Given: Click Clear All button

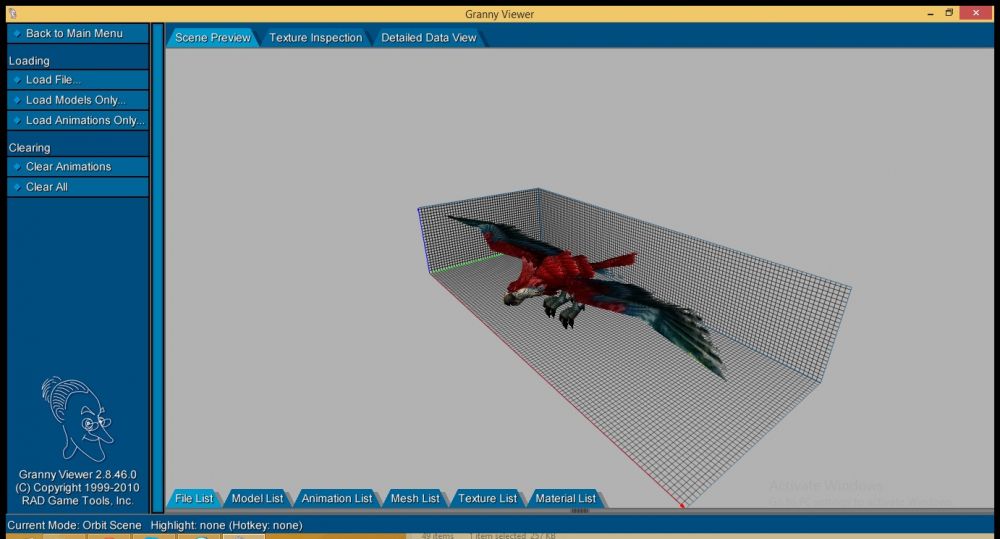Looking at the screenshot, I should point(46,187).
